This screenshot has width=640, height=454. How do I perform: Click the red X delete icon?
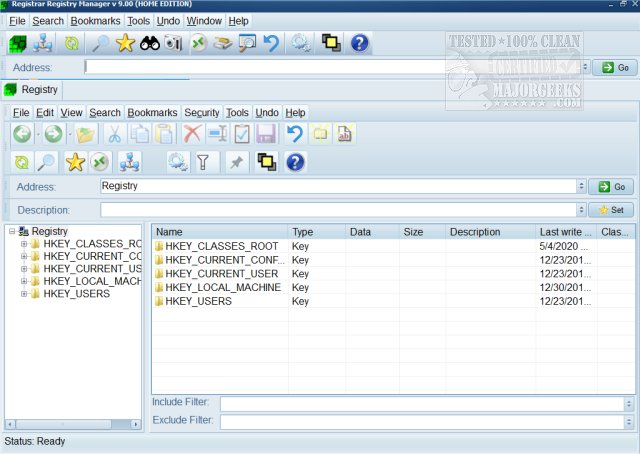click(192, 134)
